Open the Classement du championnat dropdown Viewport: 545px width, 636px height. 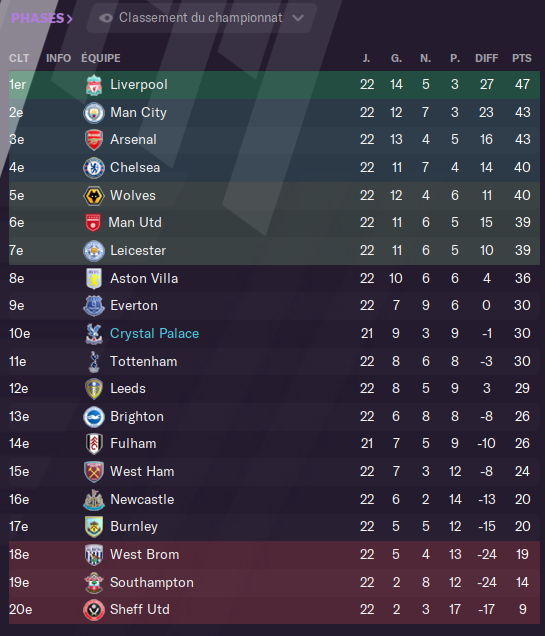coord(201,18)
